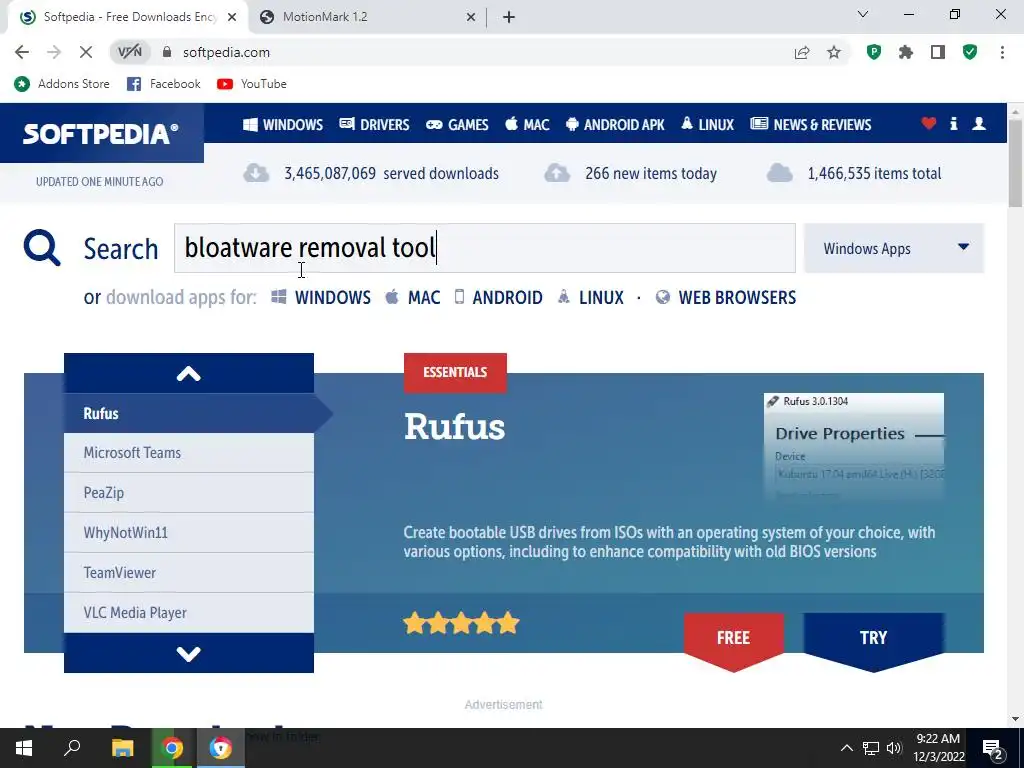Open the Addons Store bookmark
The image size is (1024, 768).
pyautogui.click(x=62, y=84)
